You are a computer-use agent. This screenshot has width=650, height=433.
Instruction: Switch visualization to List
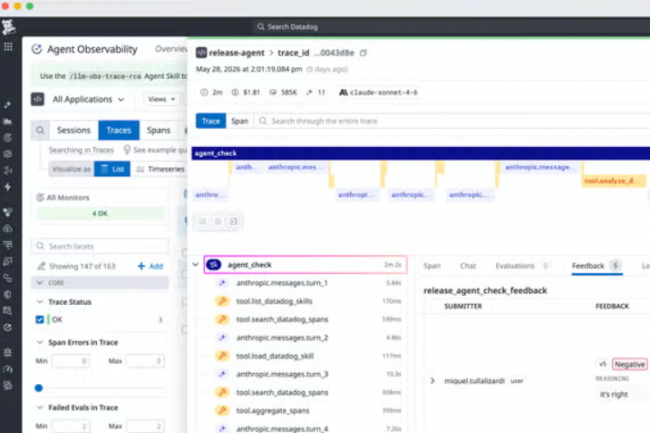112,169
